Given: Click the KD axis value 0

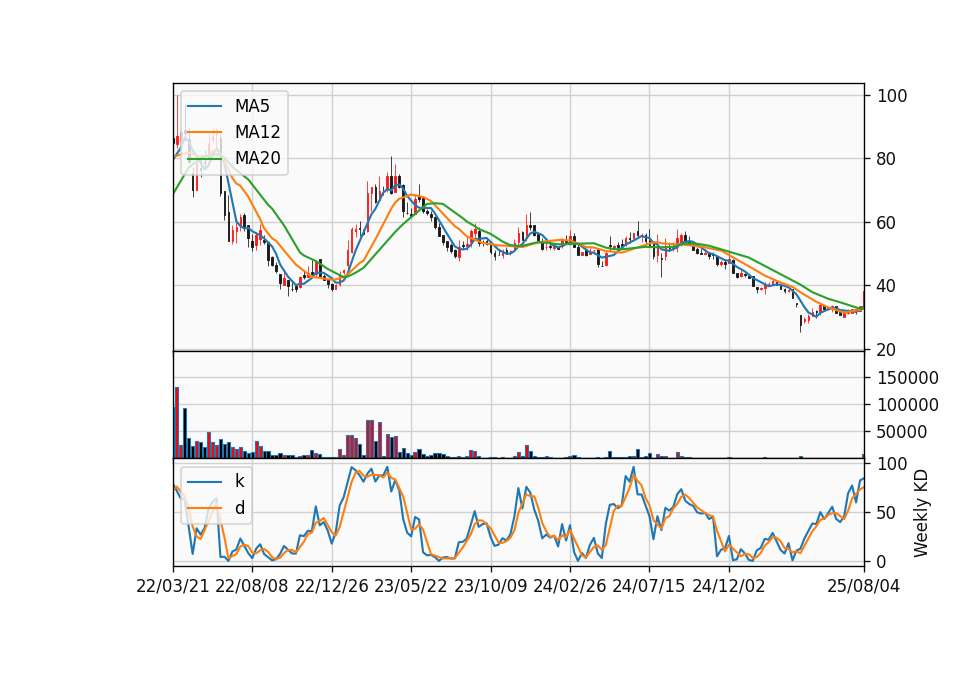Looking at the screenshot, I should click(882, 561).
